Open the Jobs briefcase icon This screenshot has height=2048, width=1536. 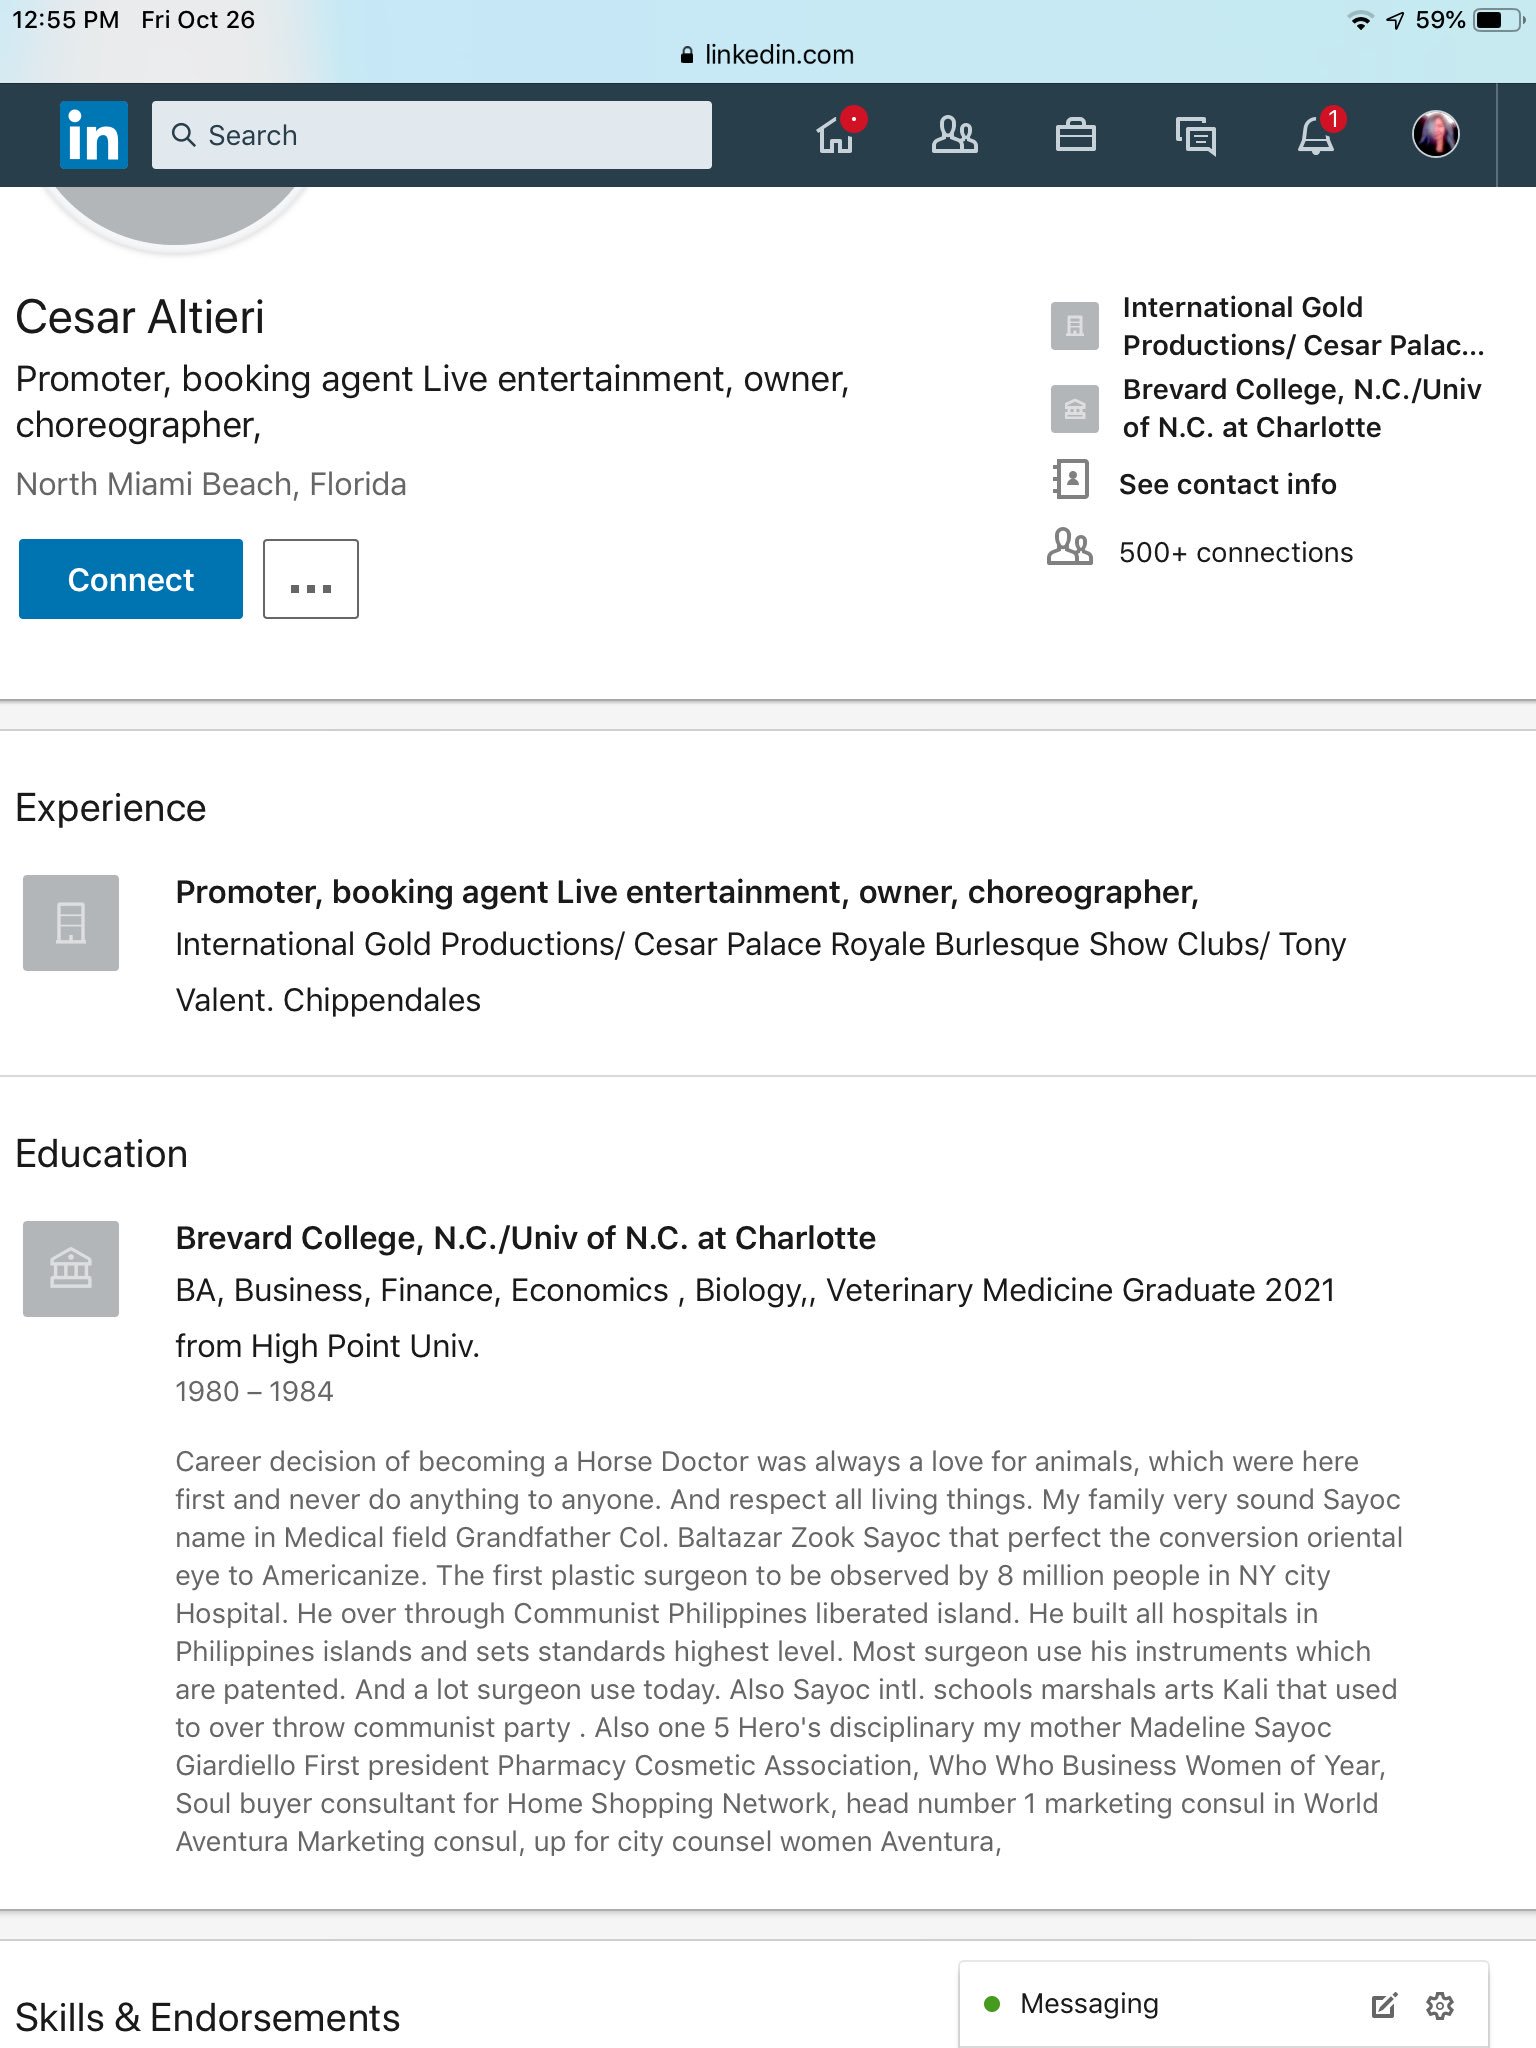click(x=1075, y=134)
